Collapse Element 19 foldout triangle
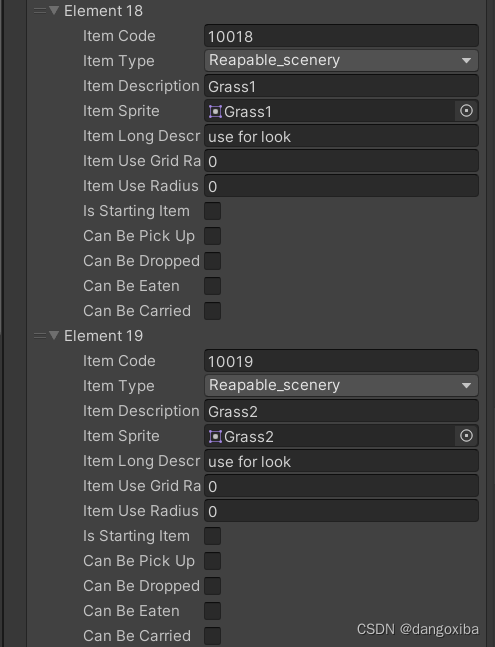The image size is (495, 647). click(x=54, y=335)
